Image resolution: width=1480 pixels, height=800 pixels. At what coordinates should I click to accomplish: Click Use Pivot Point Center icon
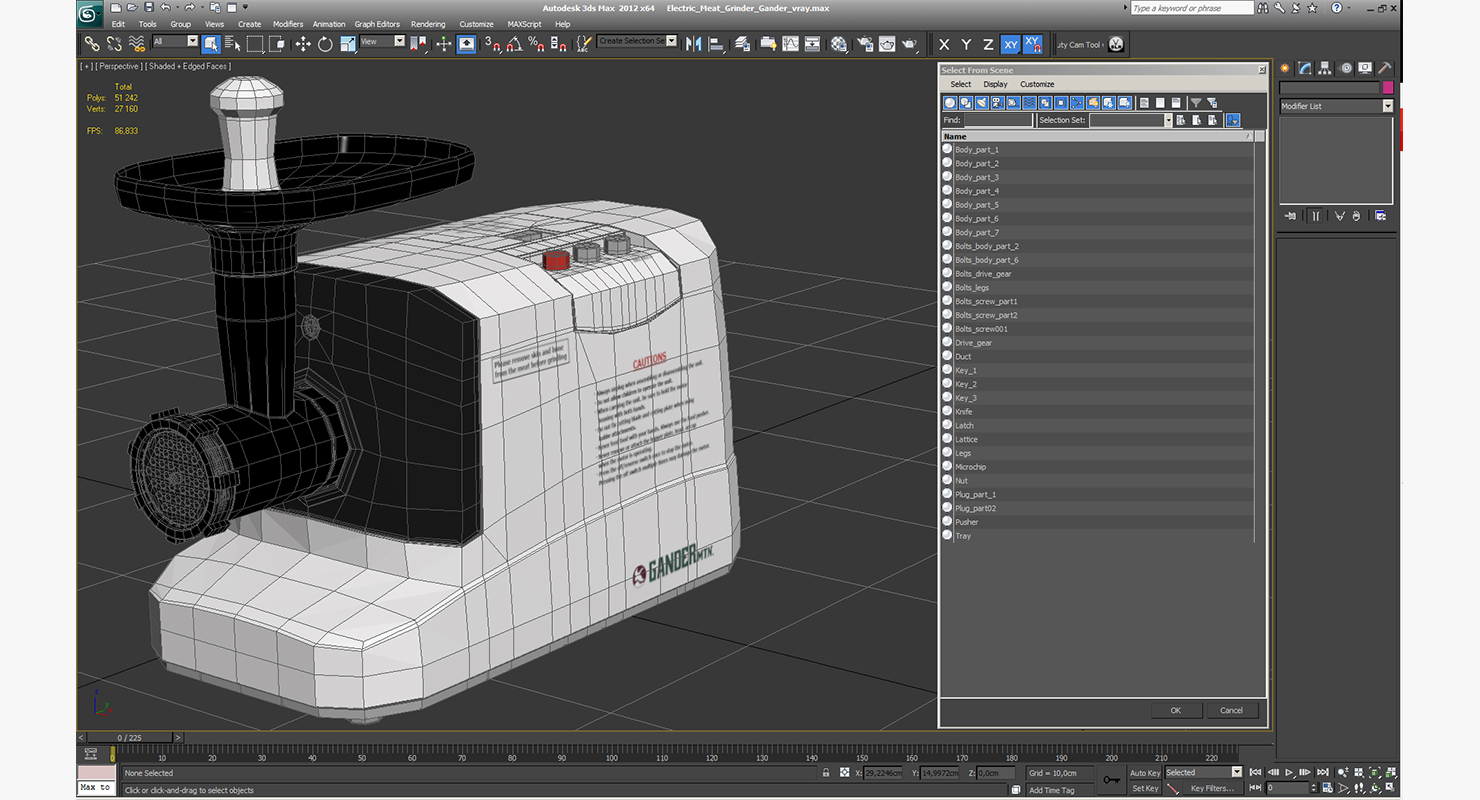(419, 44)
